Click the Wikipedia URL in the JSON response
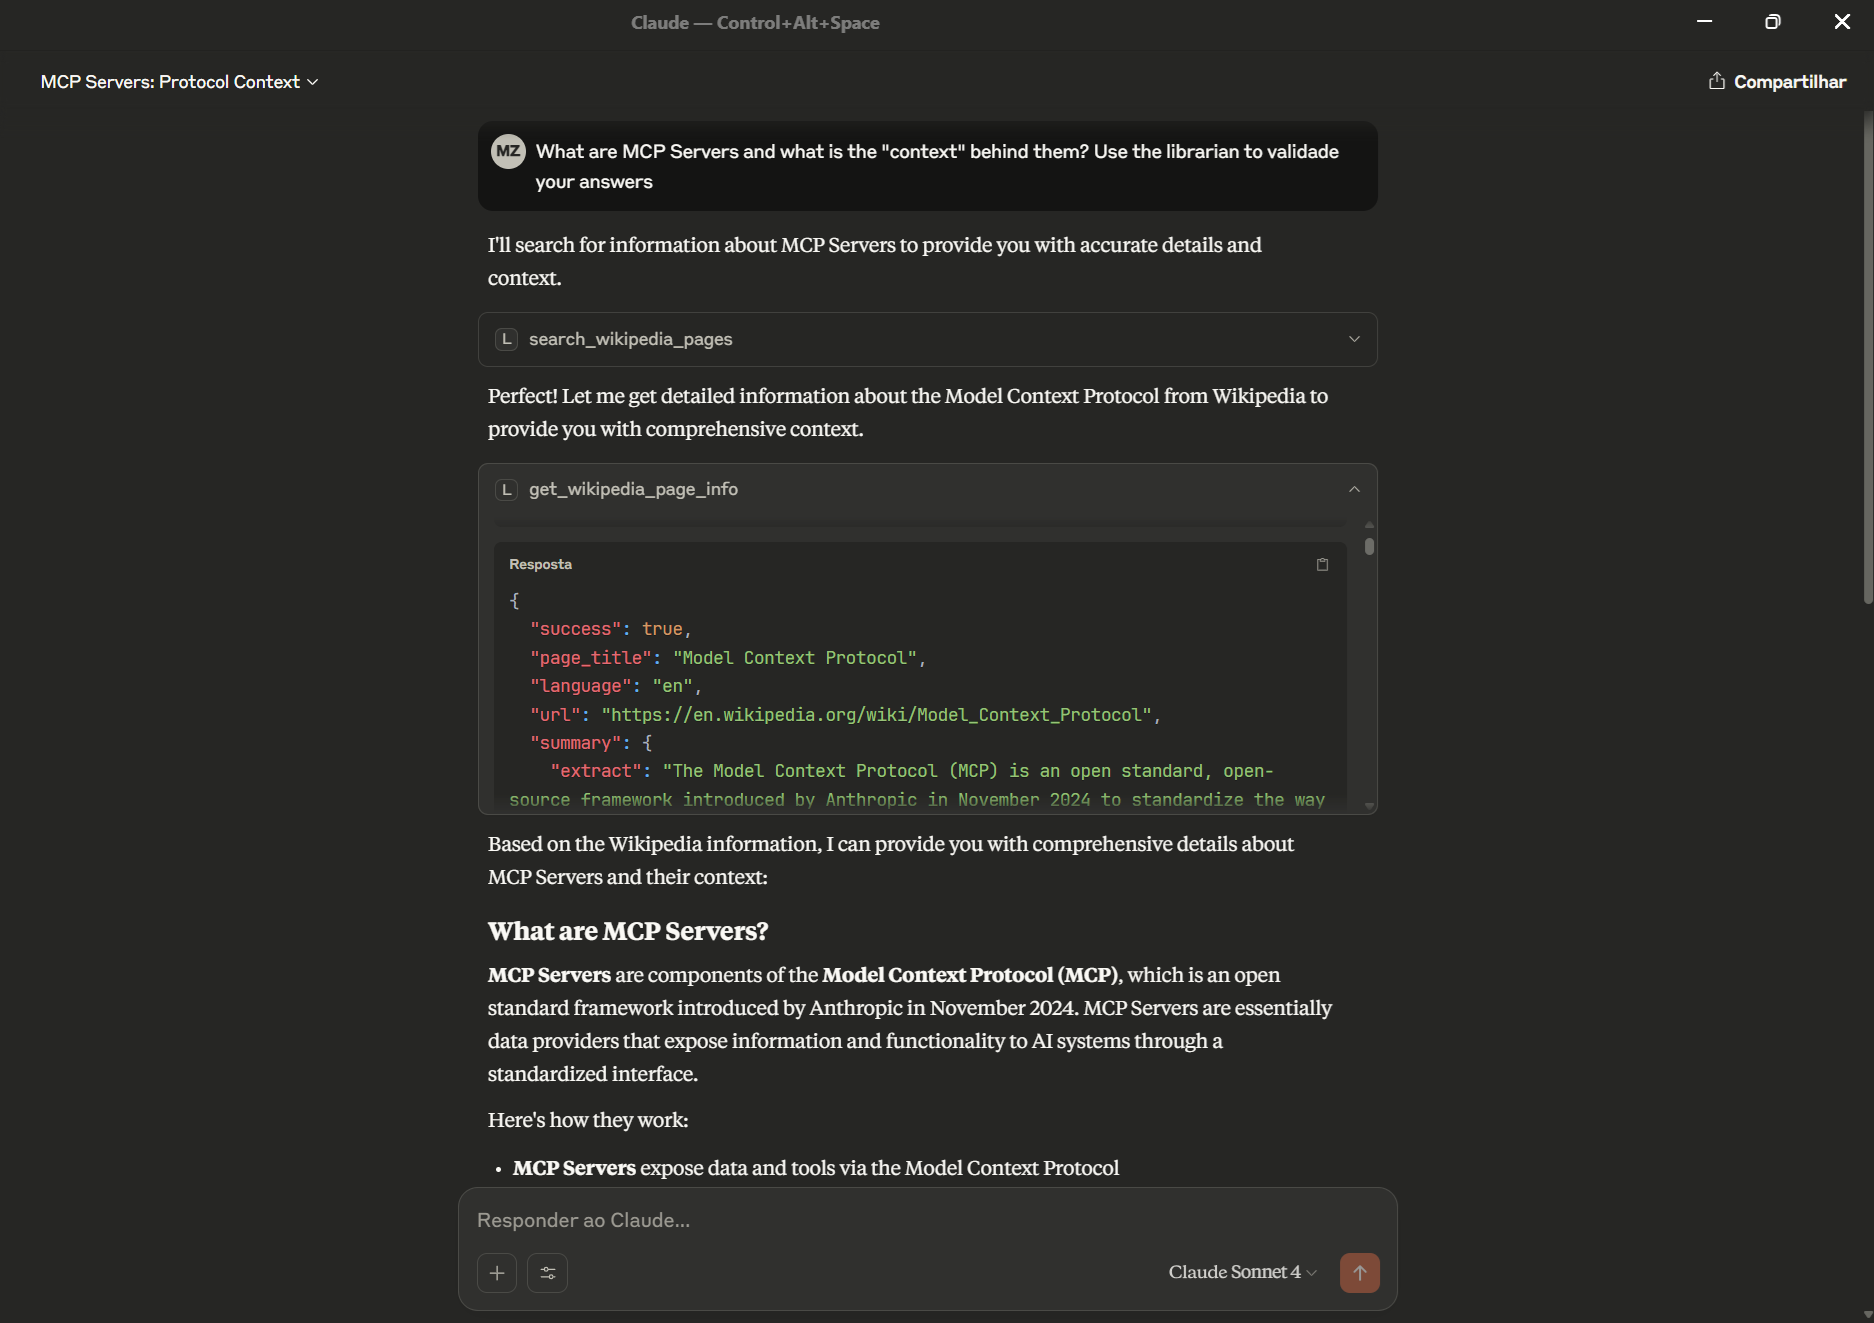Viewport: 1874px width, 1323px height. coord(876,715)
